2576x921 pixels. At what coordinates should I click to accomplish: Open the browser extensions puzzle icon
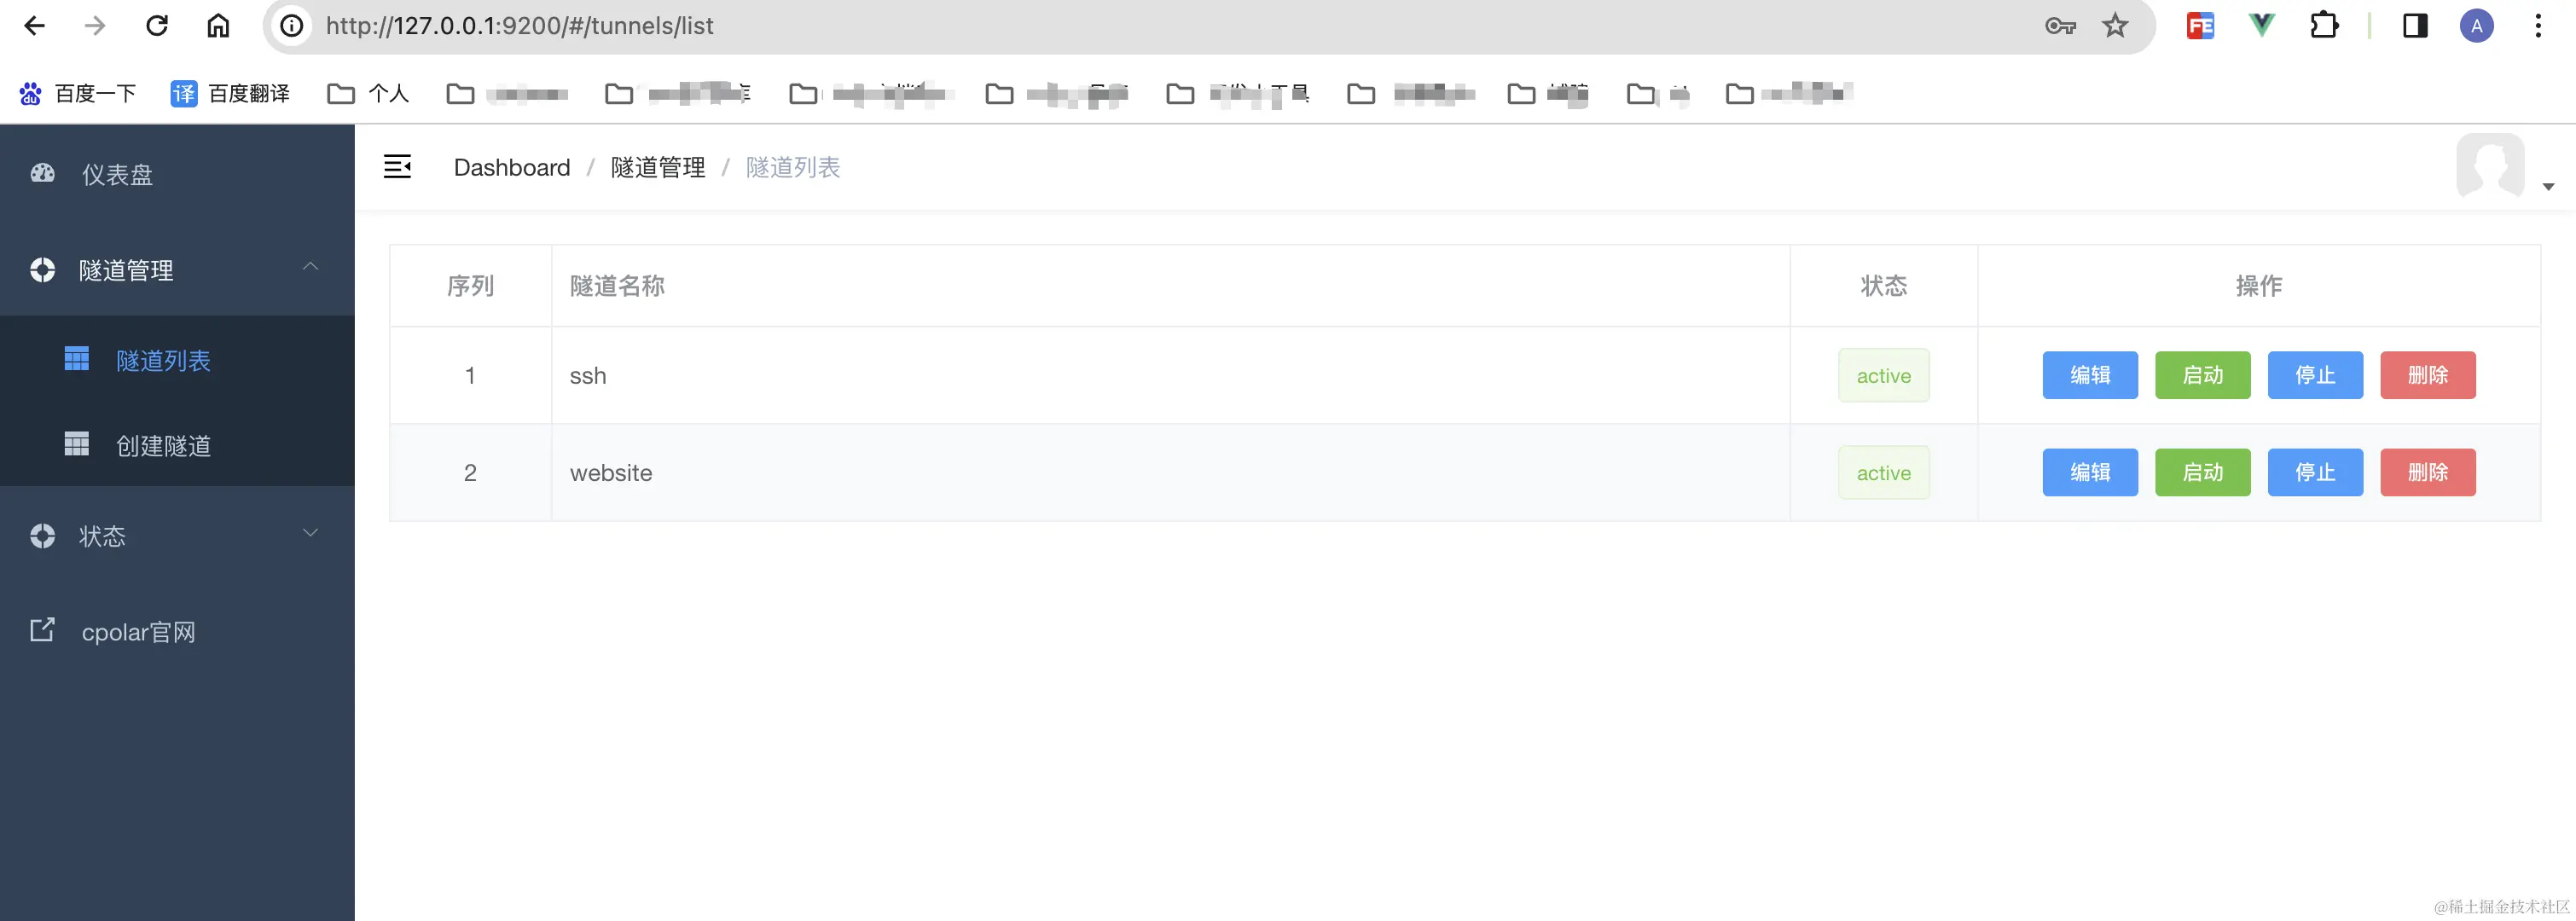(x=2324, y=26)
